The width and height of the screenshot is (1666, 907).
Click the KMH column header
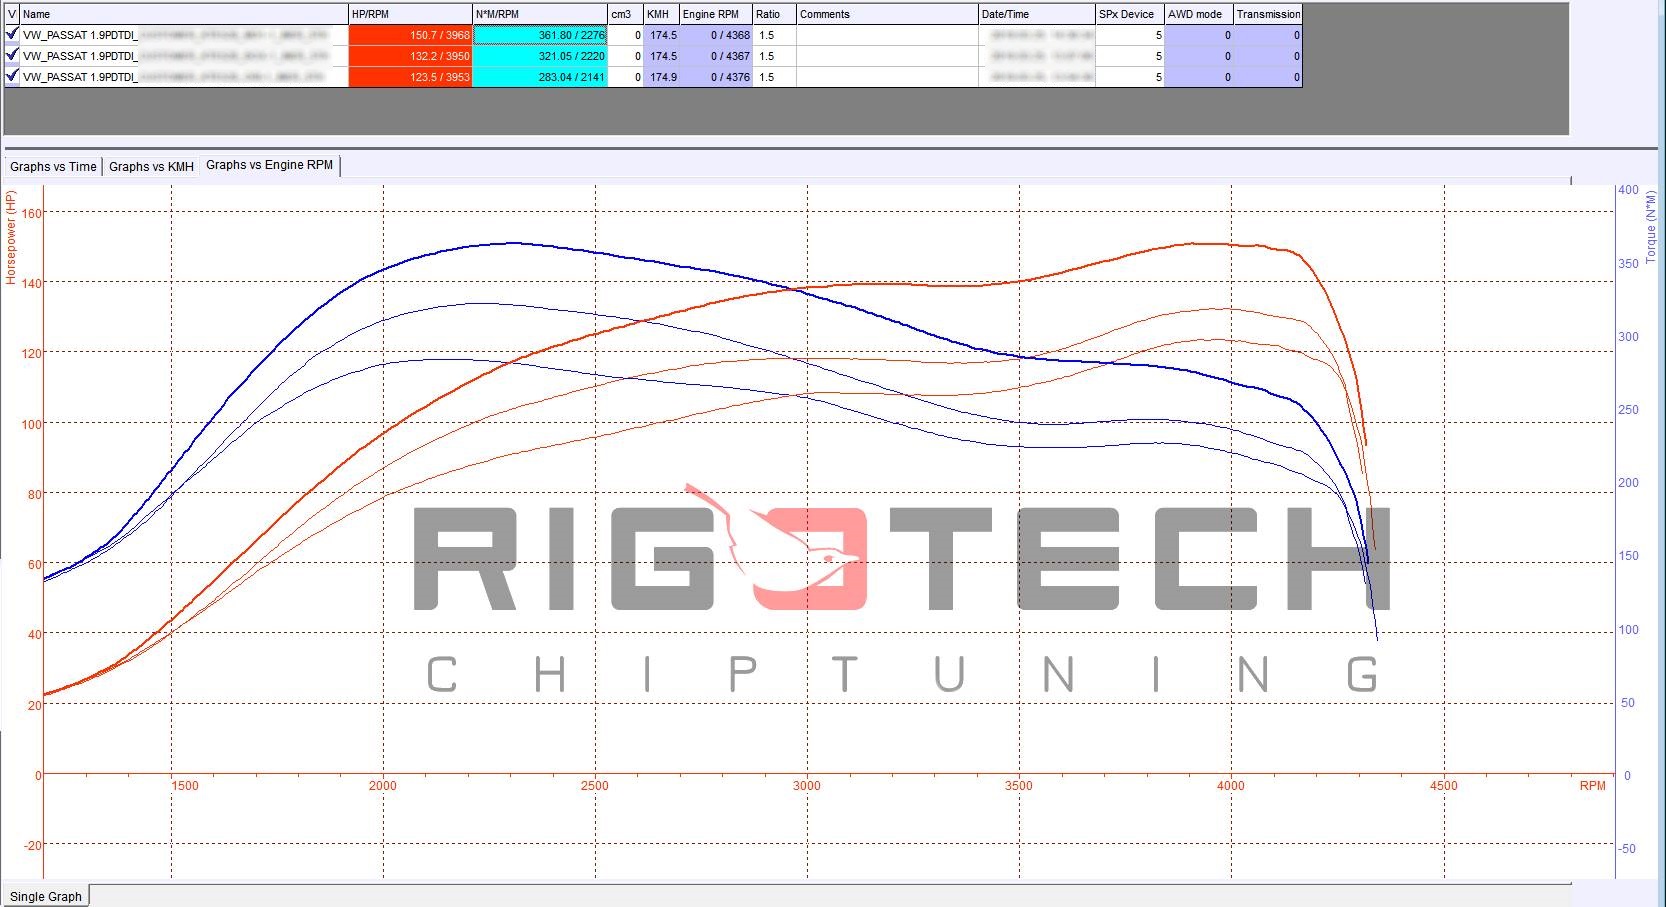[x=661, y=14]
